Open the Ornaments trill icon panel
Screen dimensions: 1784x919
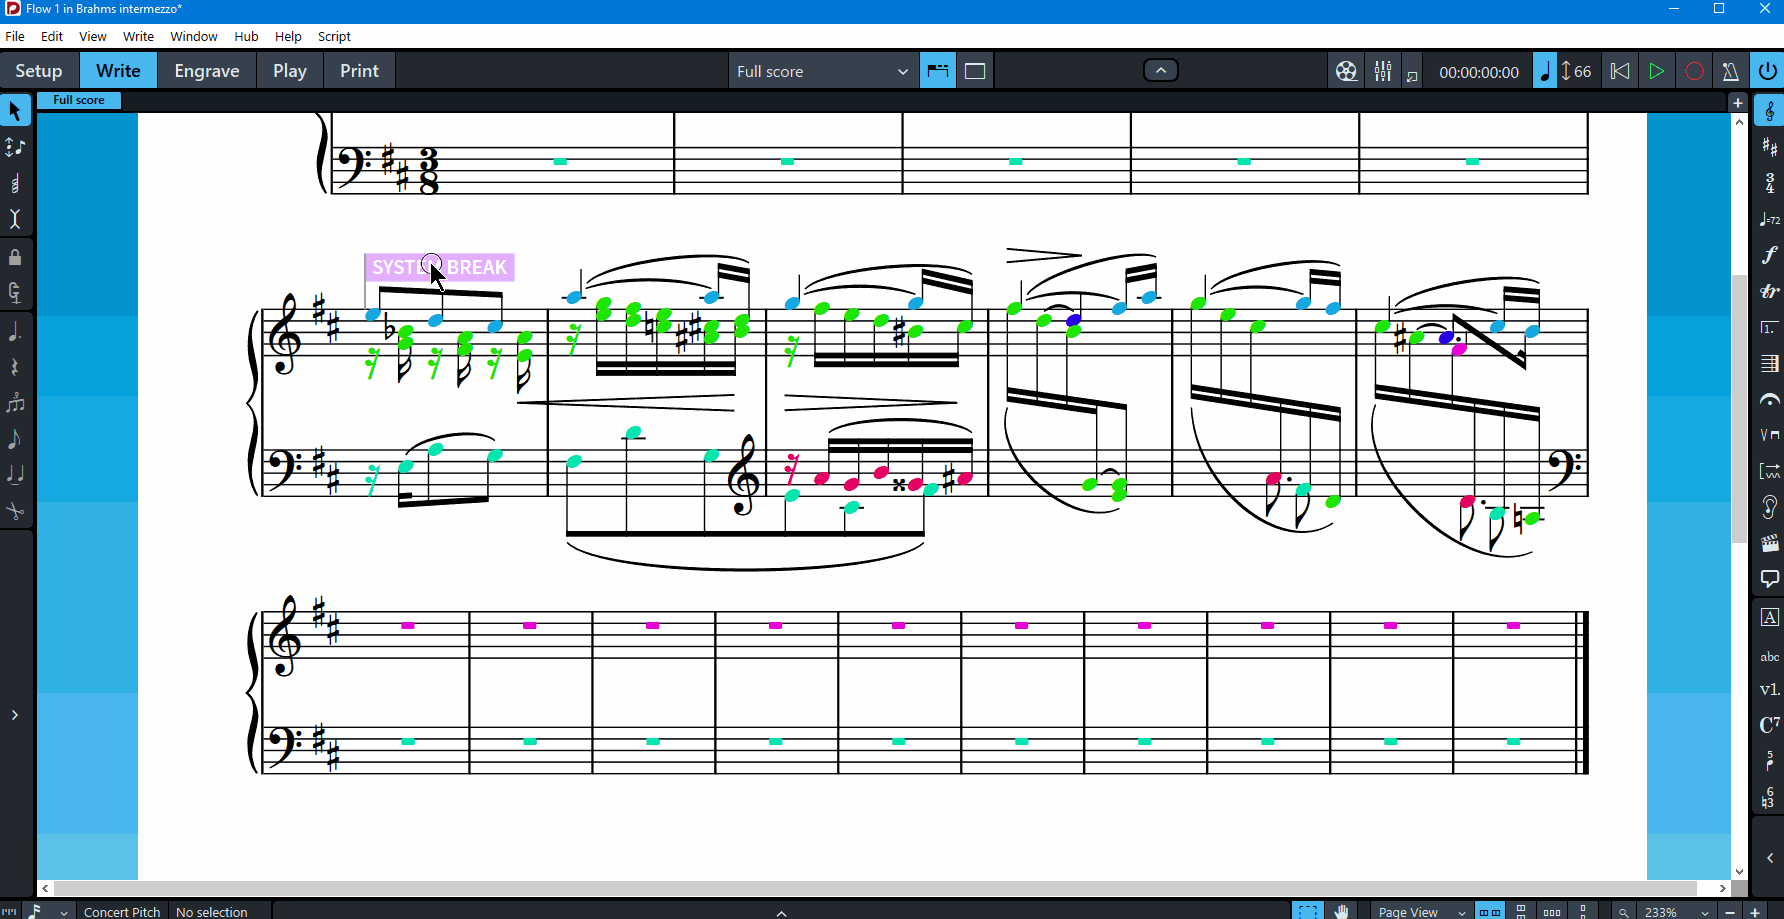(1769, 291)
